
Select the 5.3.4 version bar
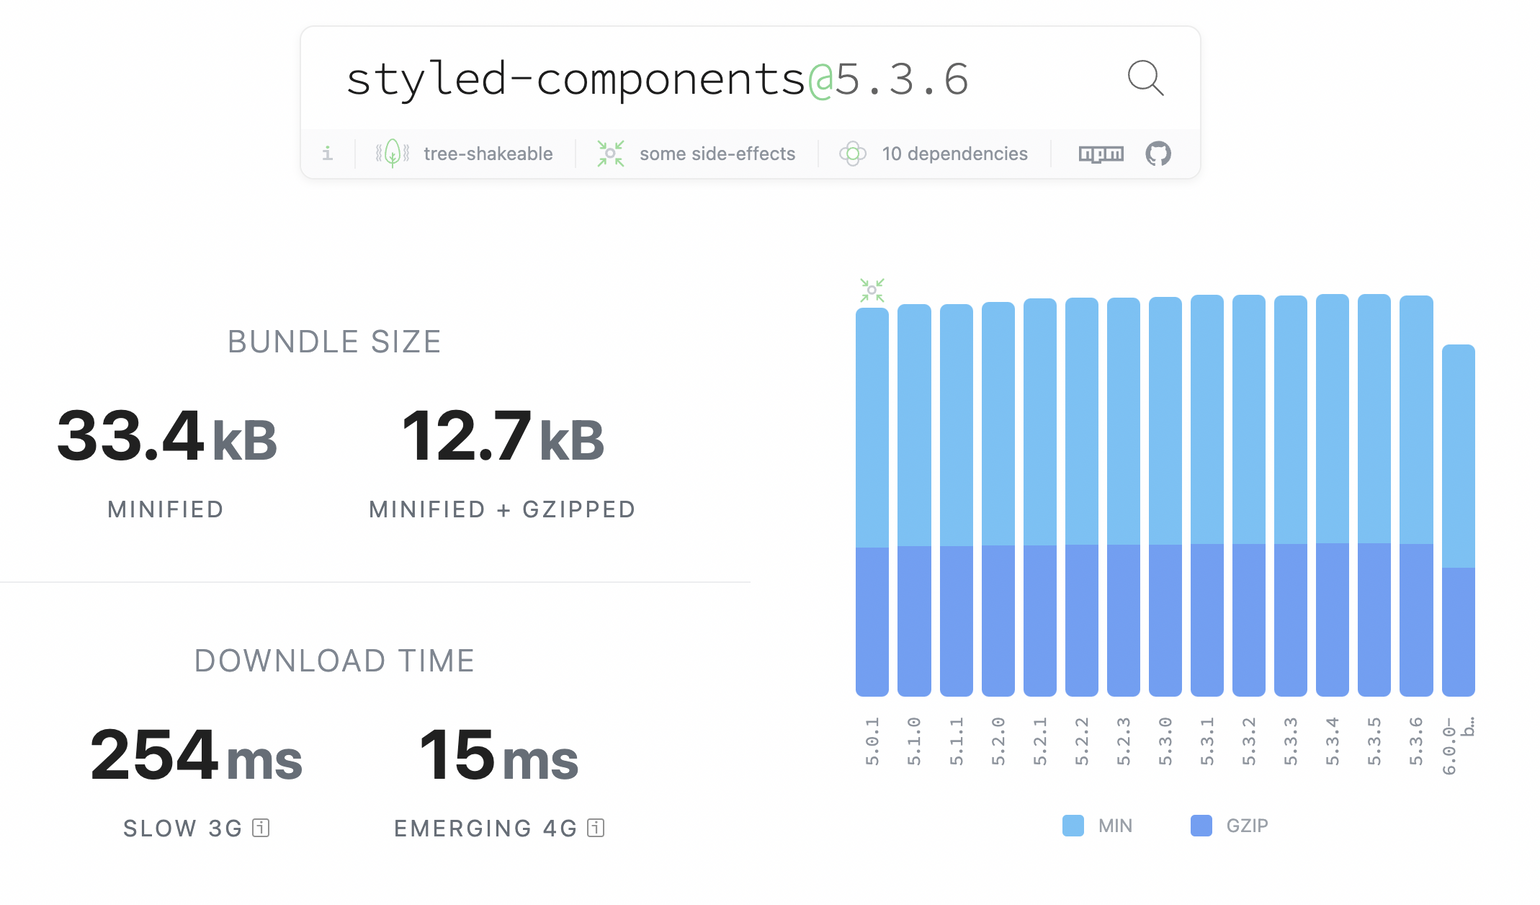[1333, 495]
